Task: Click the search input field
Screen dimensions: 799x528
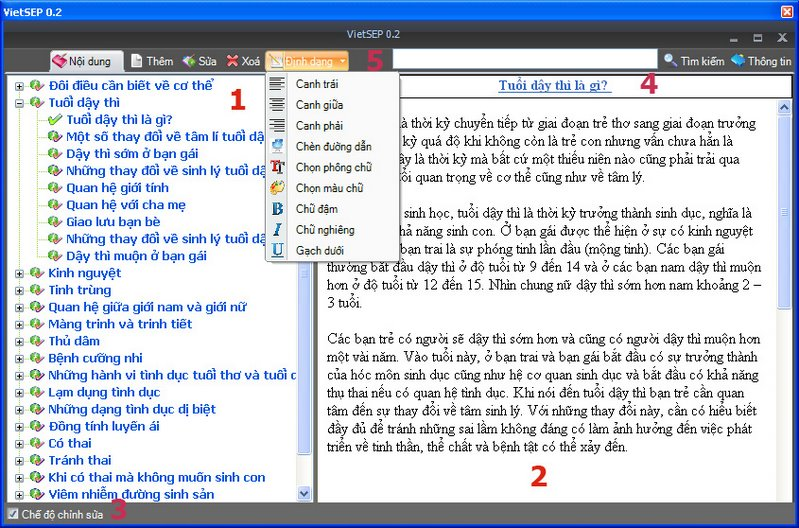Action: click(x=525, y=59)
